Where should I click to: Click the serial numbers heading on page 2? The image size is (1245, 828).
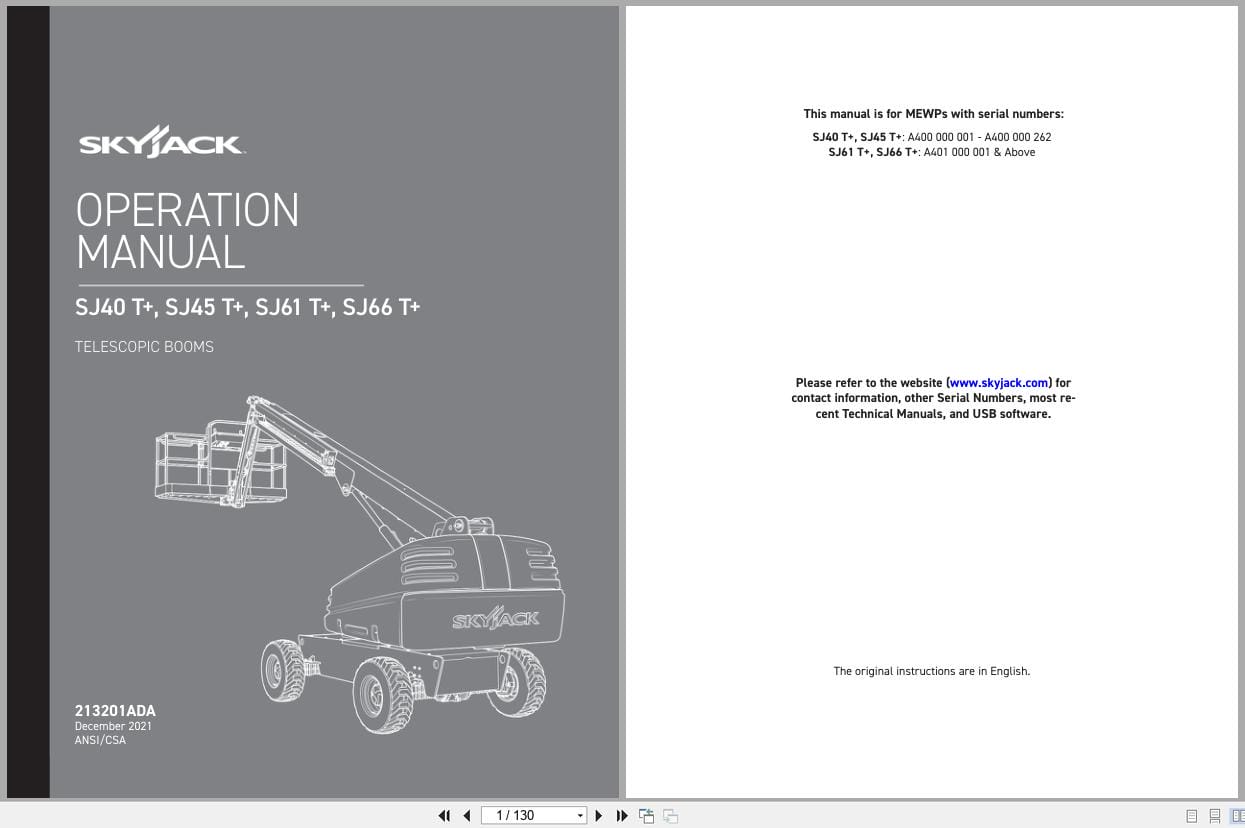(932, 113)
